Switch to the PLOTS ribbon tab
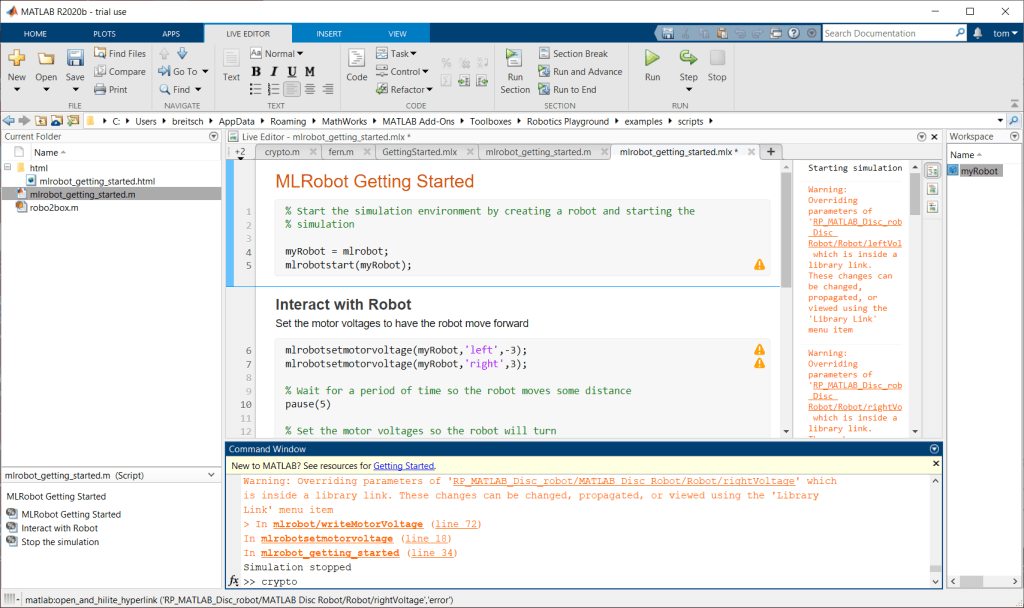The image size is (1024, 608). pos(104,33)
